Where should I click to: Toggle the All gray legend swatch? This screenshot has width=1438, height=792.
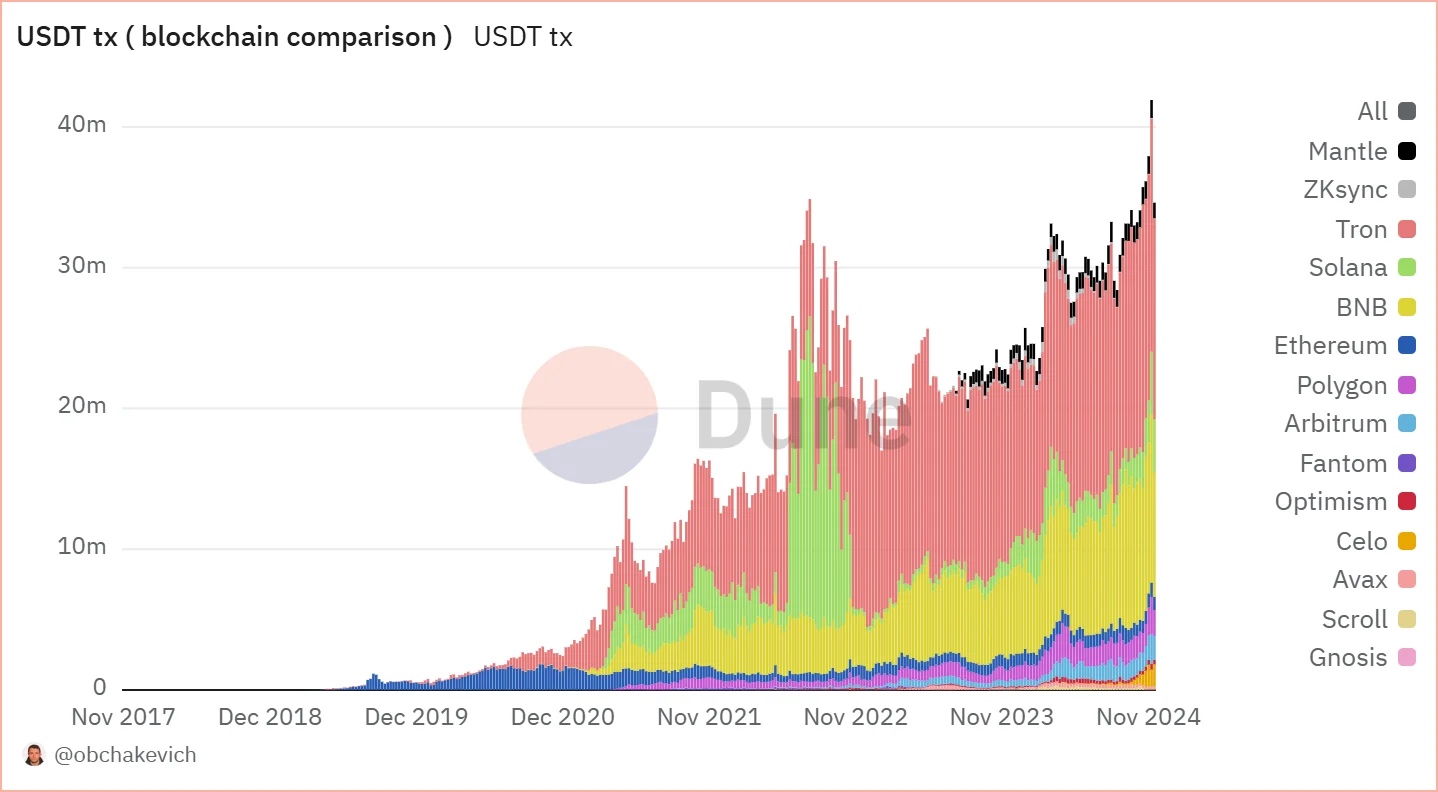(1407, 111)
